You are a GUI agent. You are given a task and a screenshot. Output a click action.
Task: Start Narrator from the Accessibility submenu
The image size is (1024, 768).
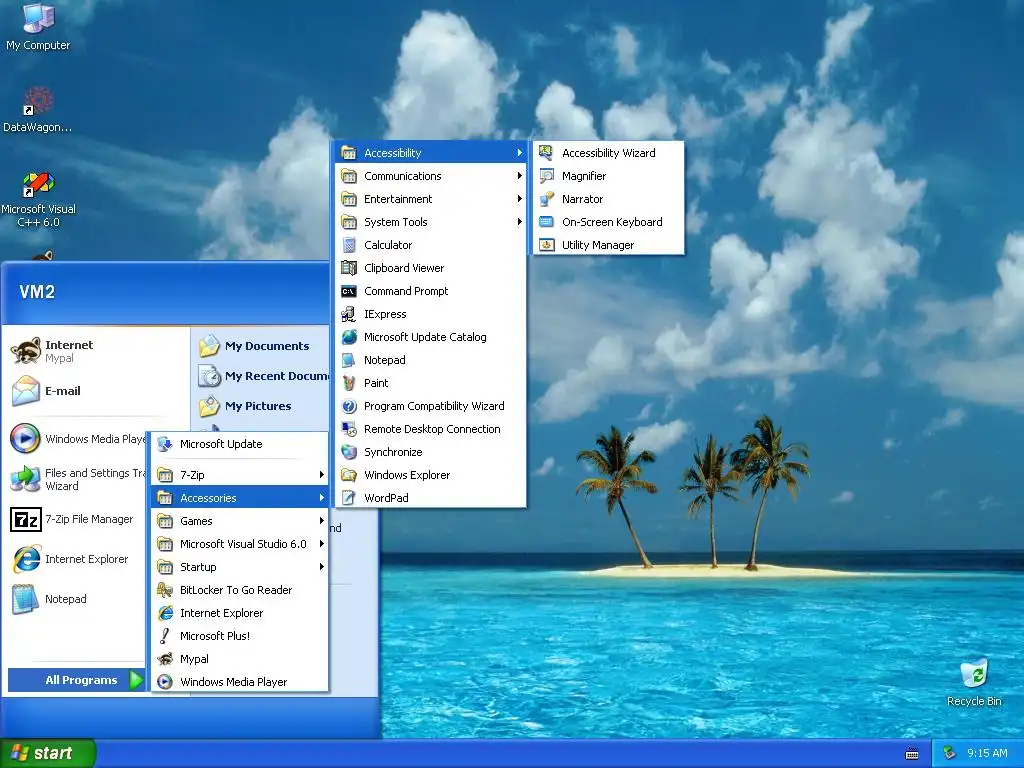point(609,199)
